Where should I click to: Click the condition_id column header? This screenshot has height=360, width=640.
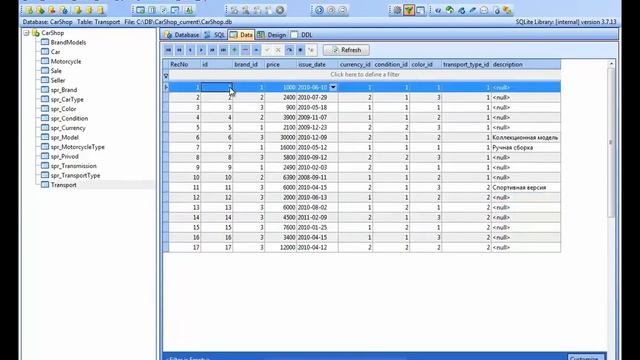tap(391, 64)
